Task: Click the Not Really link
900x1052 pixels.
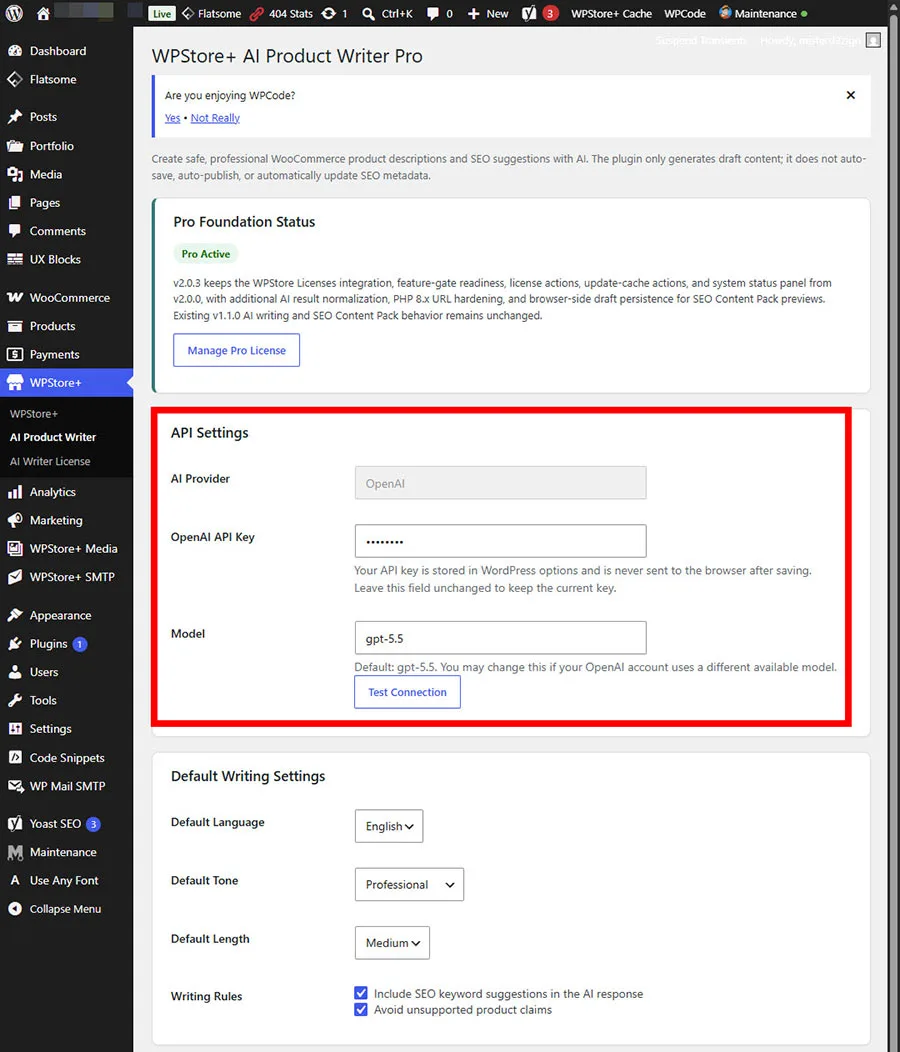Action: pos(215,118)
